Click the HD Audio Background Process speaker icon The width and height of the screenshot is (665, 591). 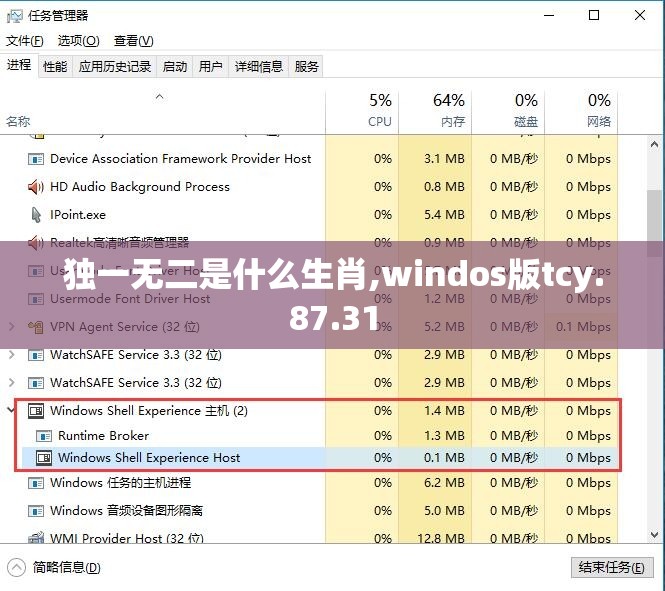click(36, 187)
